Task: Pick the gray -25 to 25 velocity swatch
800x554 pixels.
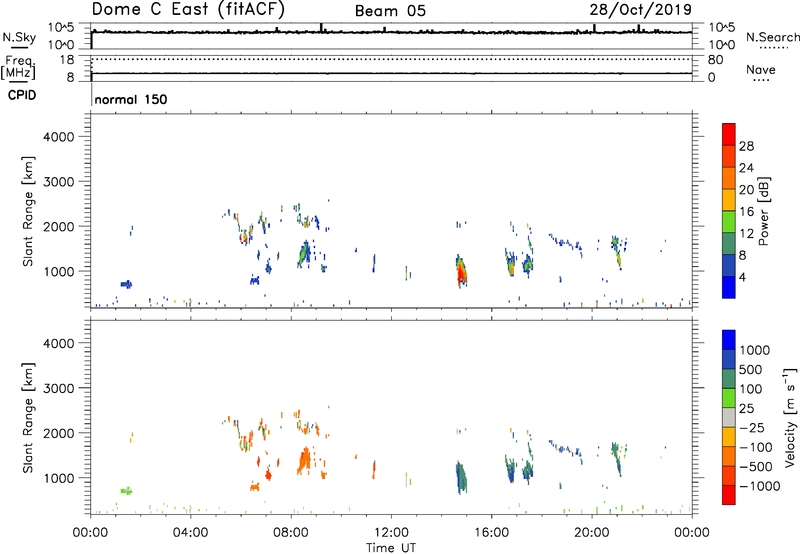Action: click(x=729, y=417)
